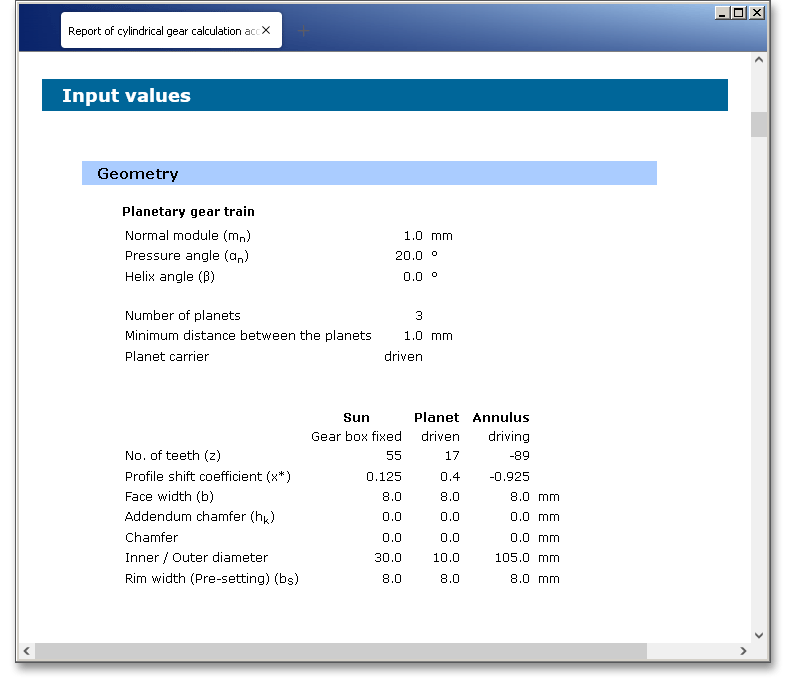Click the horizontal scrollbar left arrow
Screen dimensions: 786x678
tap(26, 651)
